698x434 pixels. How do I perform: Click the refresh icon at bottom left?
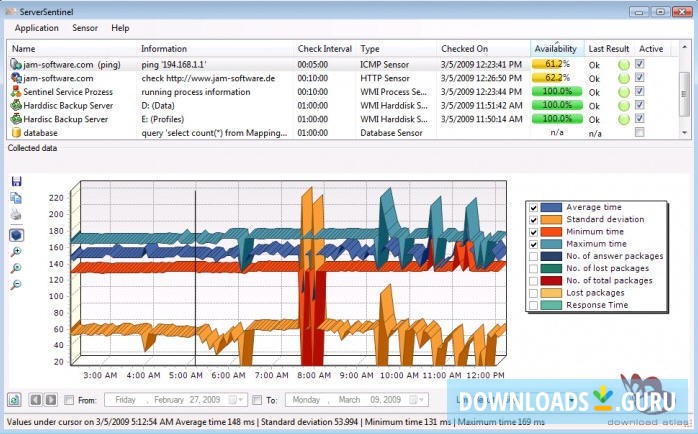14,399
